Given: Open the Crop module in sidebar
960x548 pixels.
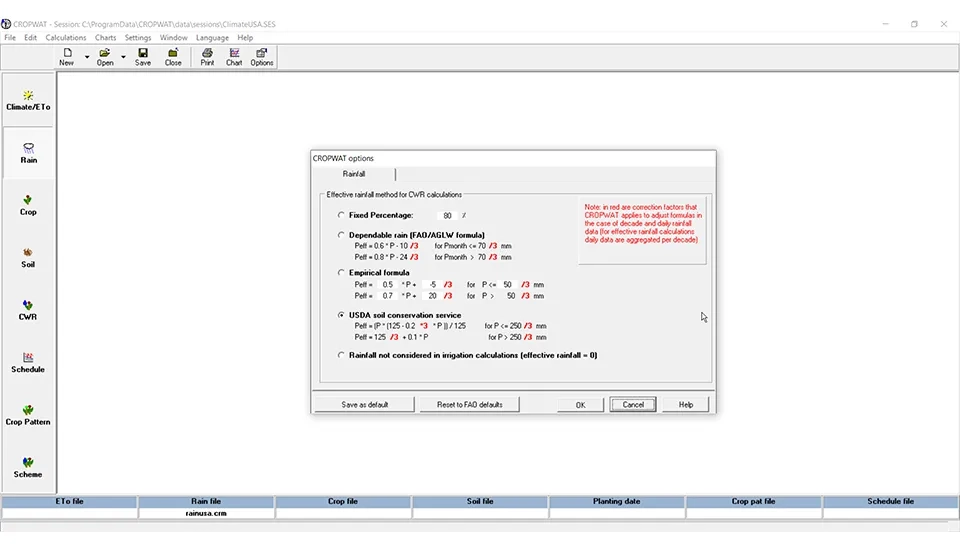Looking at the screenshot, I should point(28,205).
